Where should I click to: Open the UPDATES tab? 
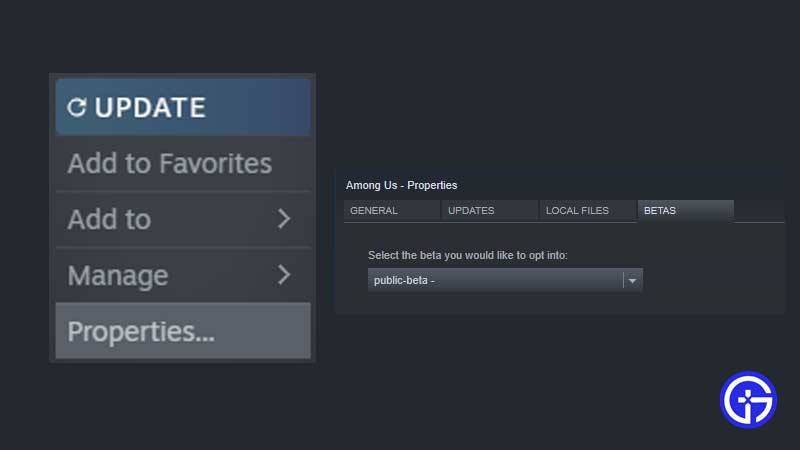[471, 211]
